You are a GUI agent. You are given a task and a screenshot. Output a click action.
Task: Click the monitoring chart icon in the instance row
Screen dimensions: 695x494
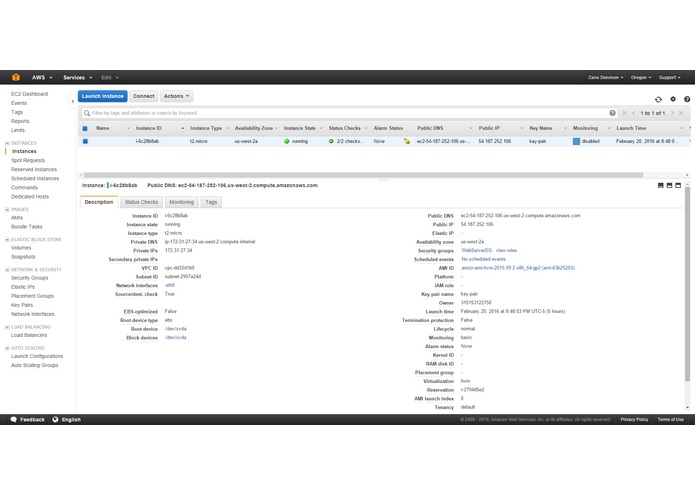pos(576,141)
